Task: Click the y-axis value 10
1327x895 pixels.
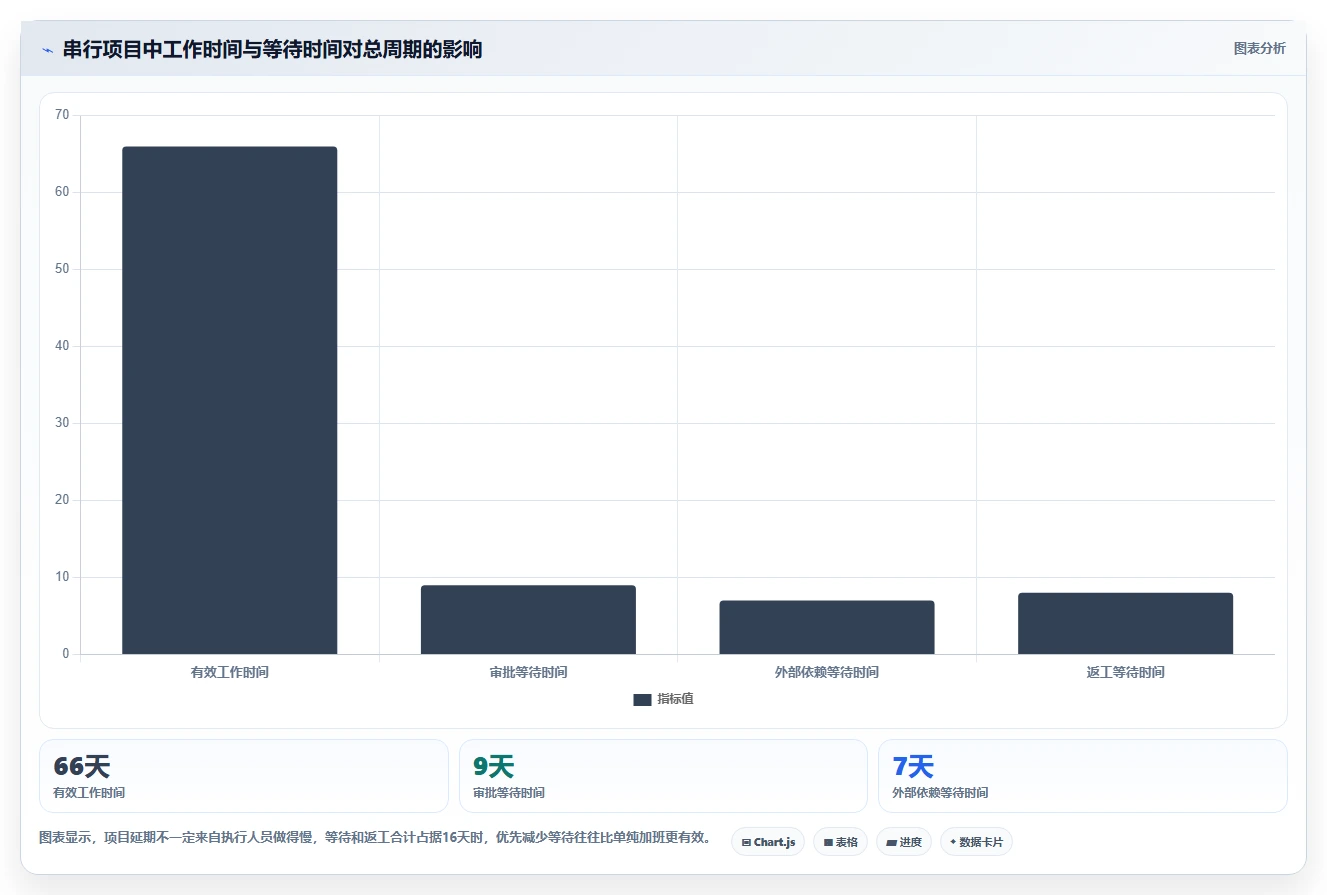Action: point(62,577)
